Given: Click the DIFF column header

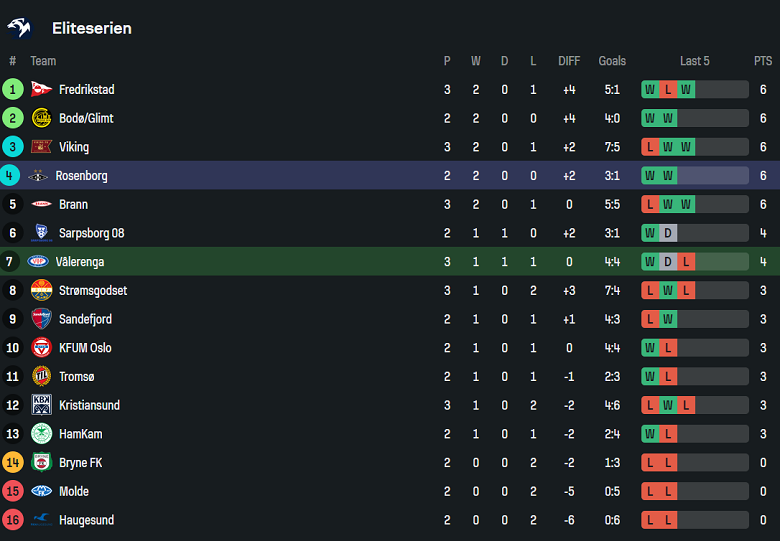Looking at the screenshot, I should click(569, 61).
